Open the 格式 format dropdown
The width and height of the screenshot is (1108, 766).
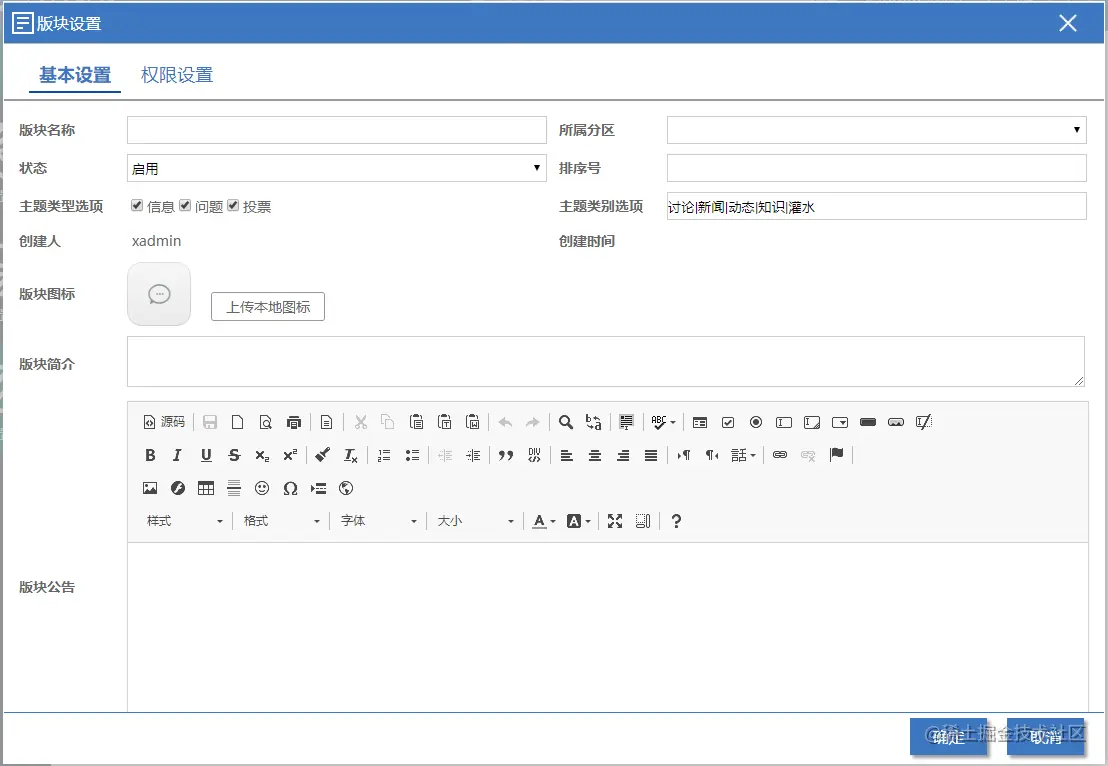[281, 522]
